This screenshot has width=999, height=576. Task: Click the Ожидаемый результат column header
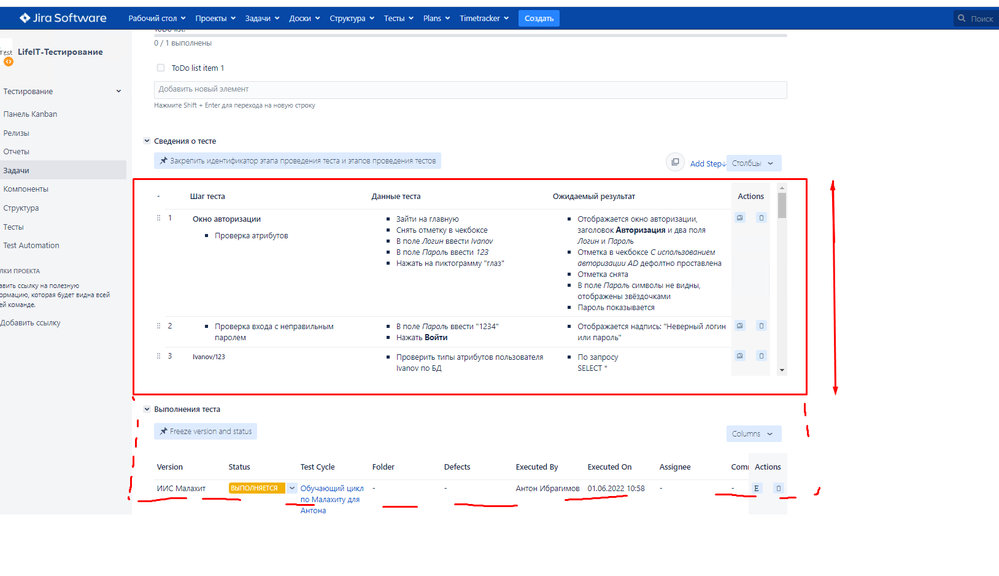[x=594, y=196]
